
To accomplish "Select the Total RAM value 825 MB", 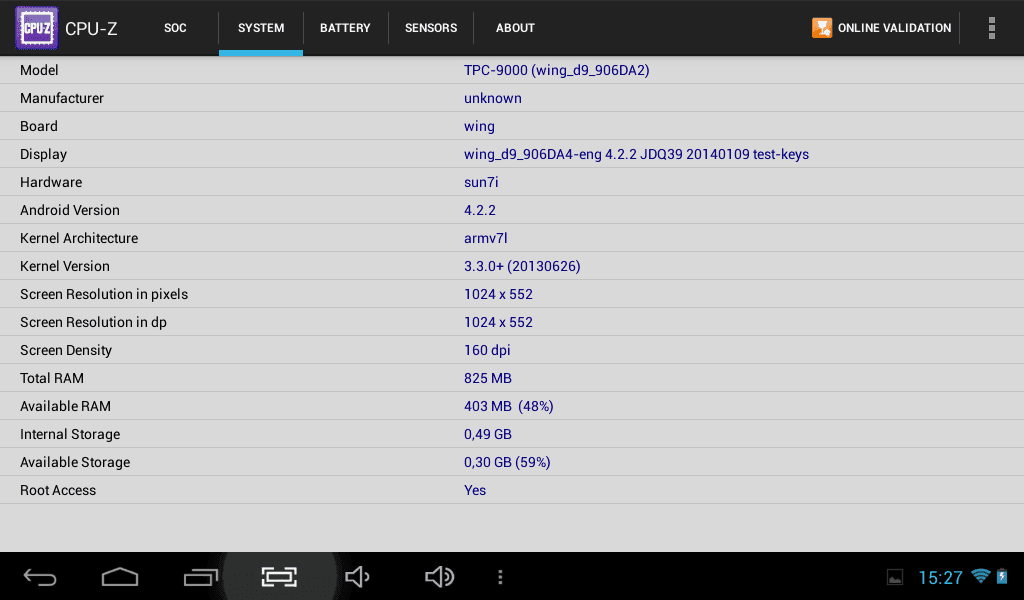I will pyautogui.click(x=488, y=379).
